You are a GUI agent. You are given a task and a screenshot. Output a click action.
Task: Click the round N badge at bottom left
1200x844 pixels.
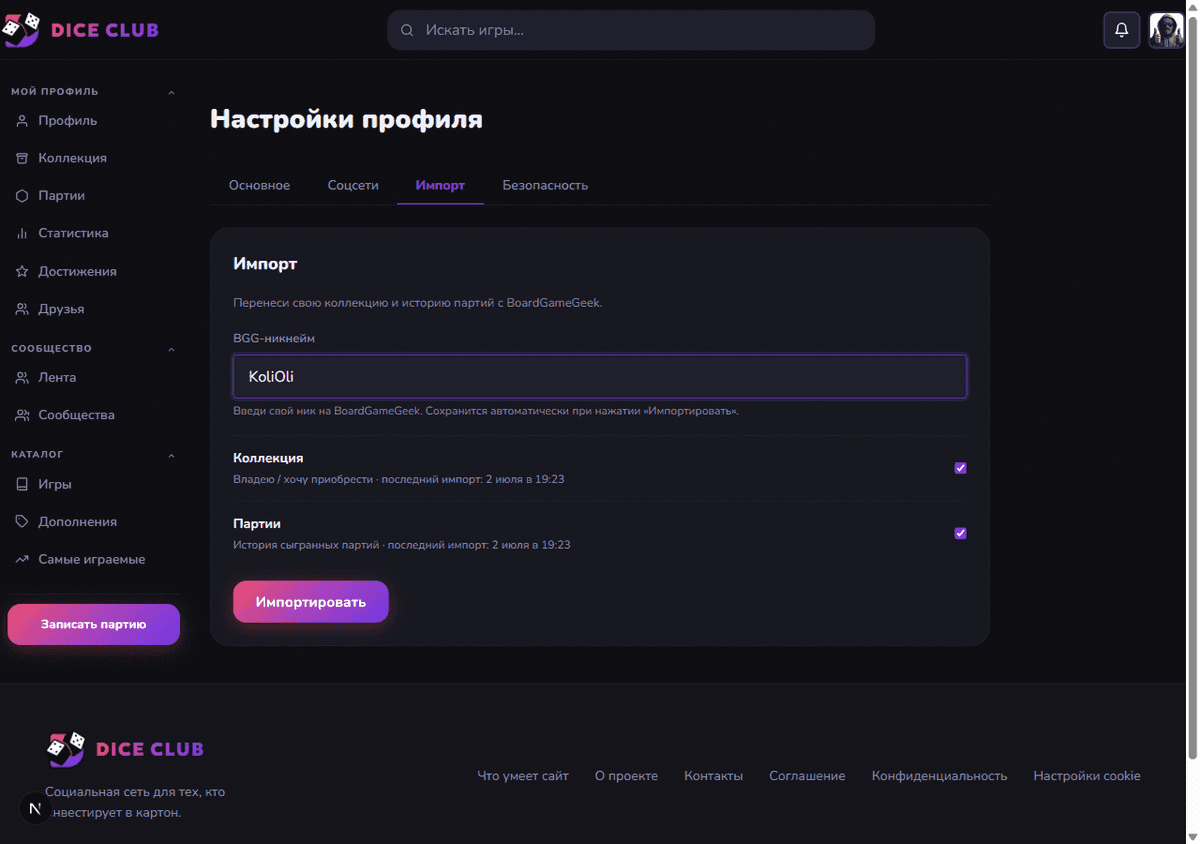point(35,808)
